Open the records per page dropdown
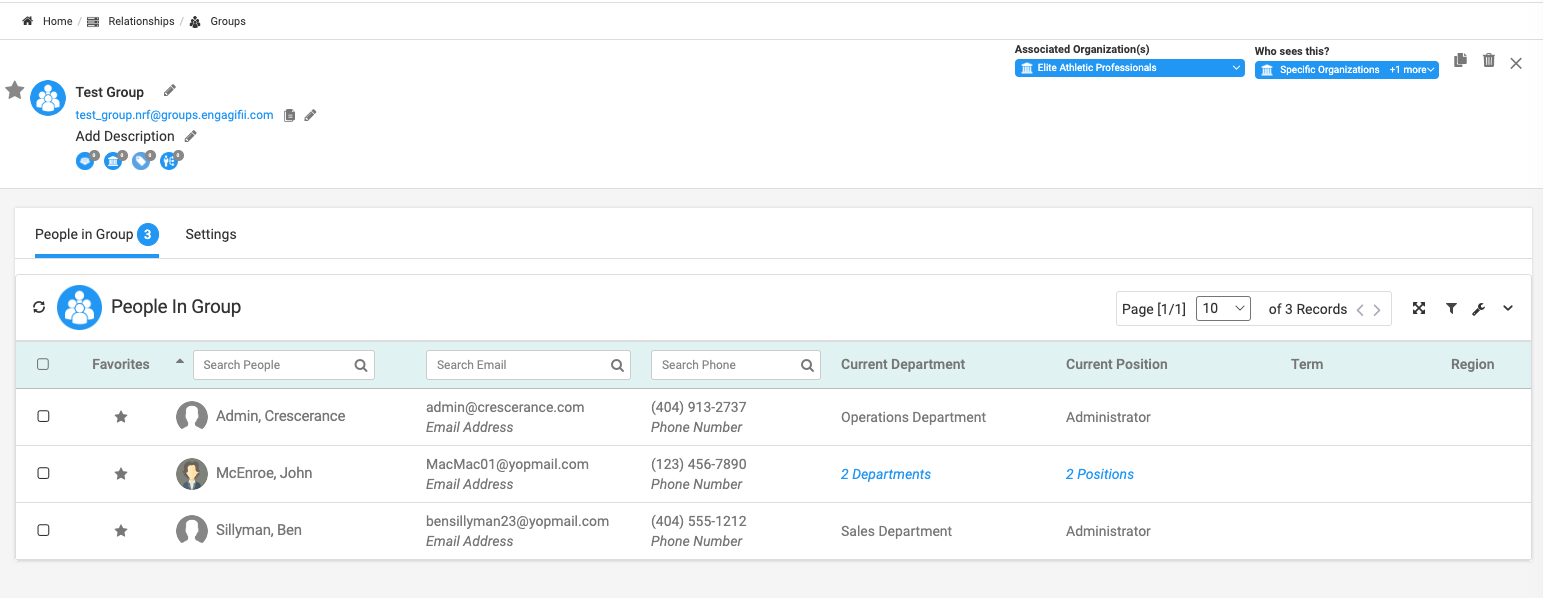This screenshot has height=598, width=1543. [1224, 308]
